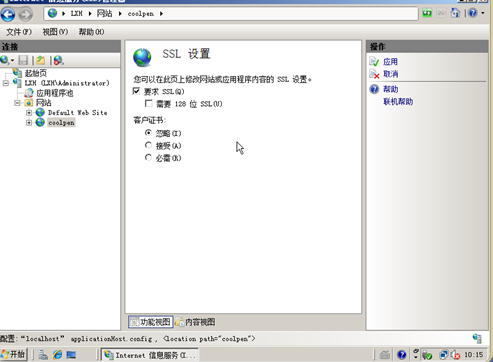This screenshot has height=362, width=493.
Task: Expand the arrow after LXH in the breadcrumb
Action: point(90,14)
